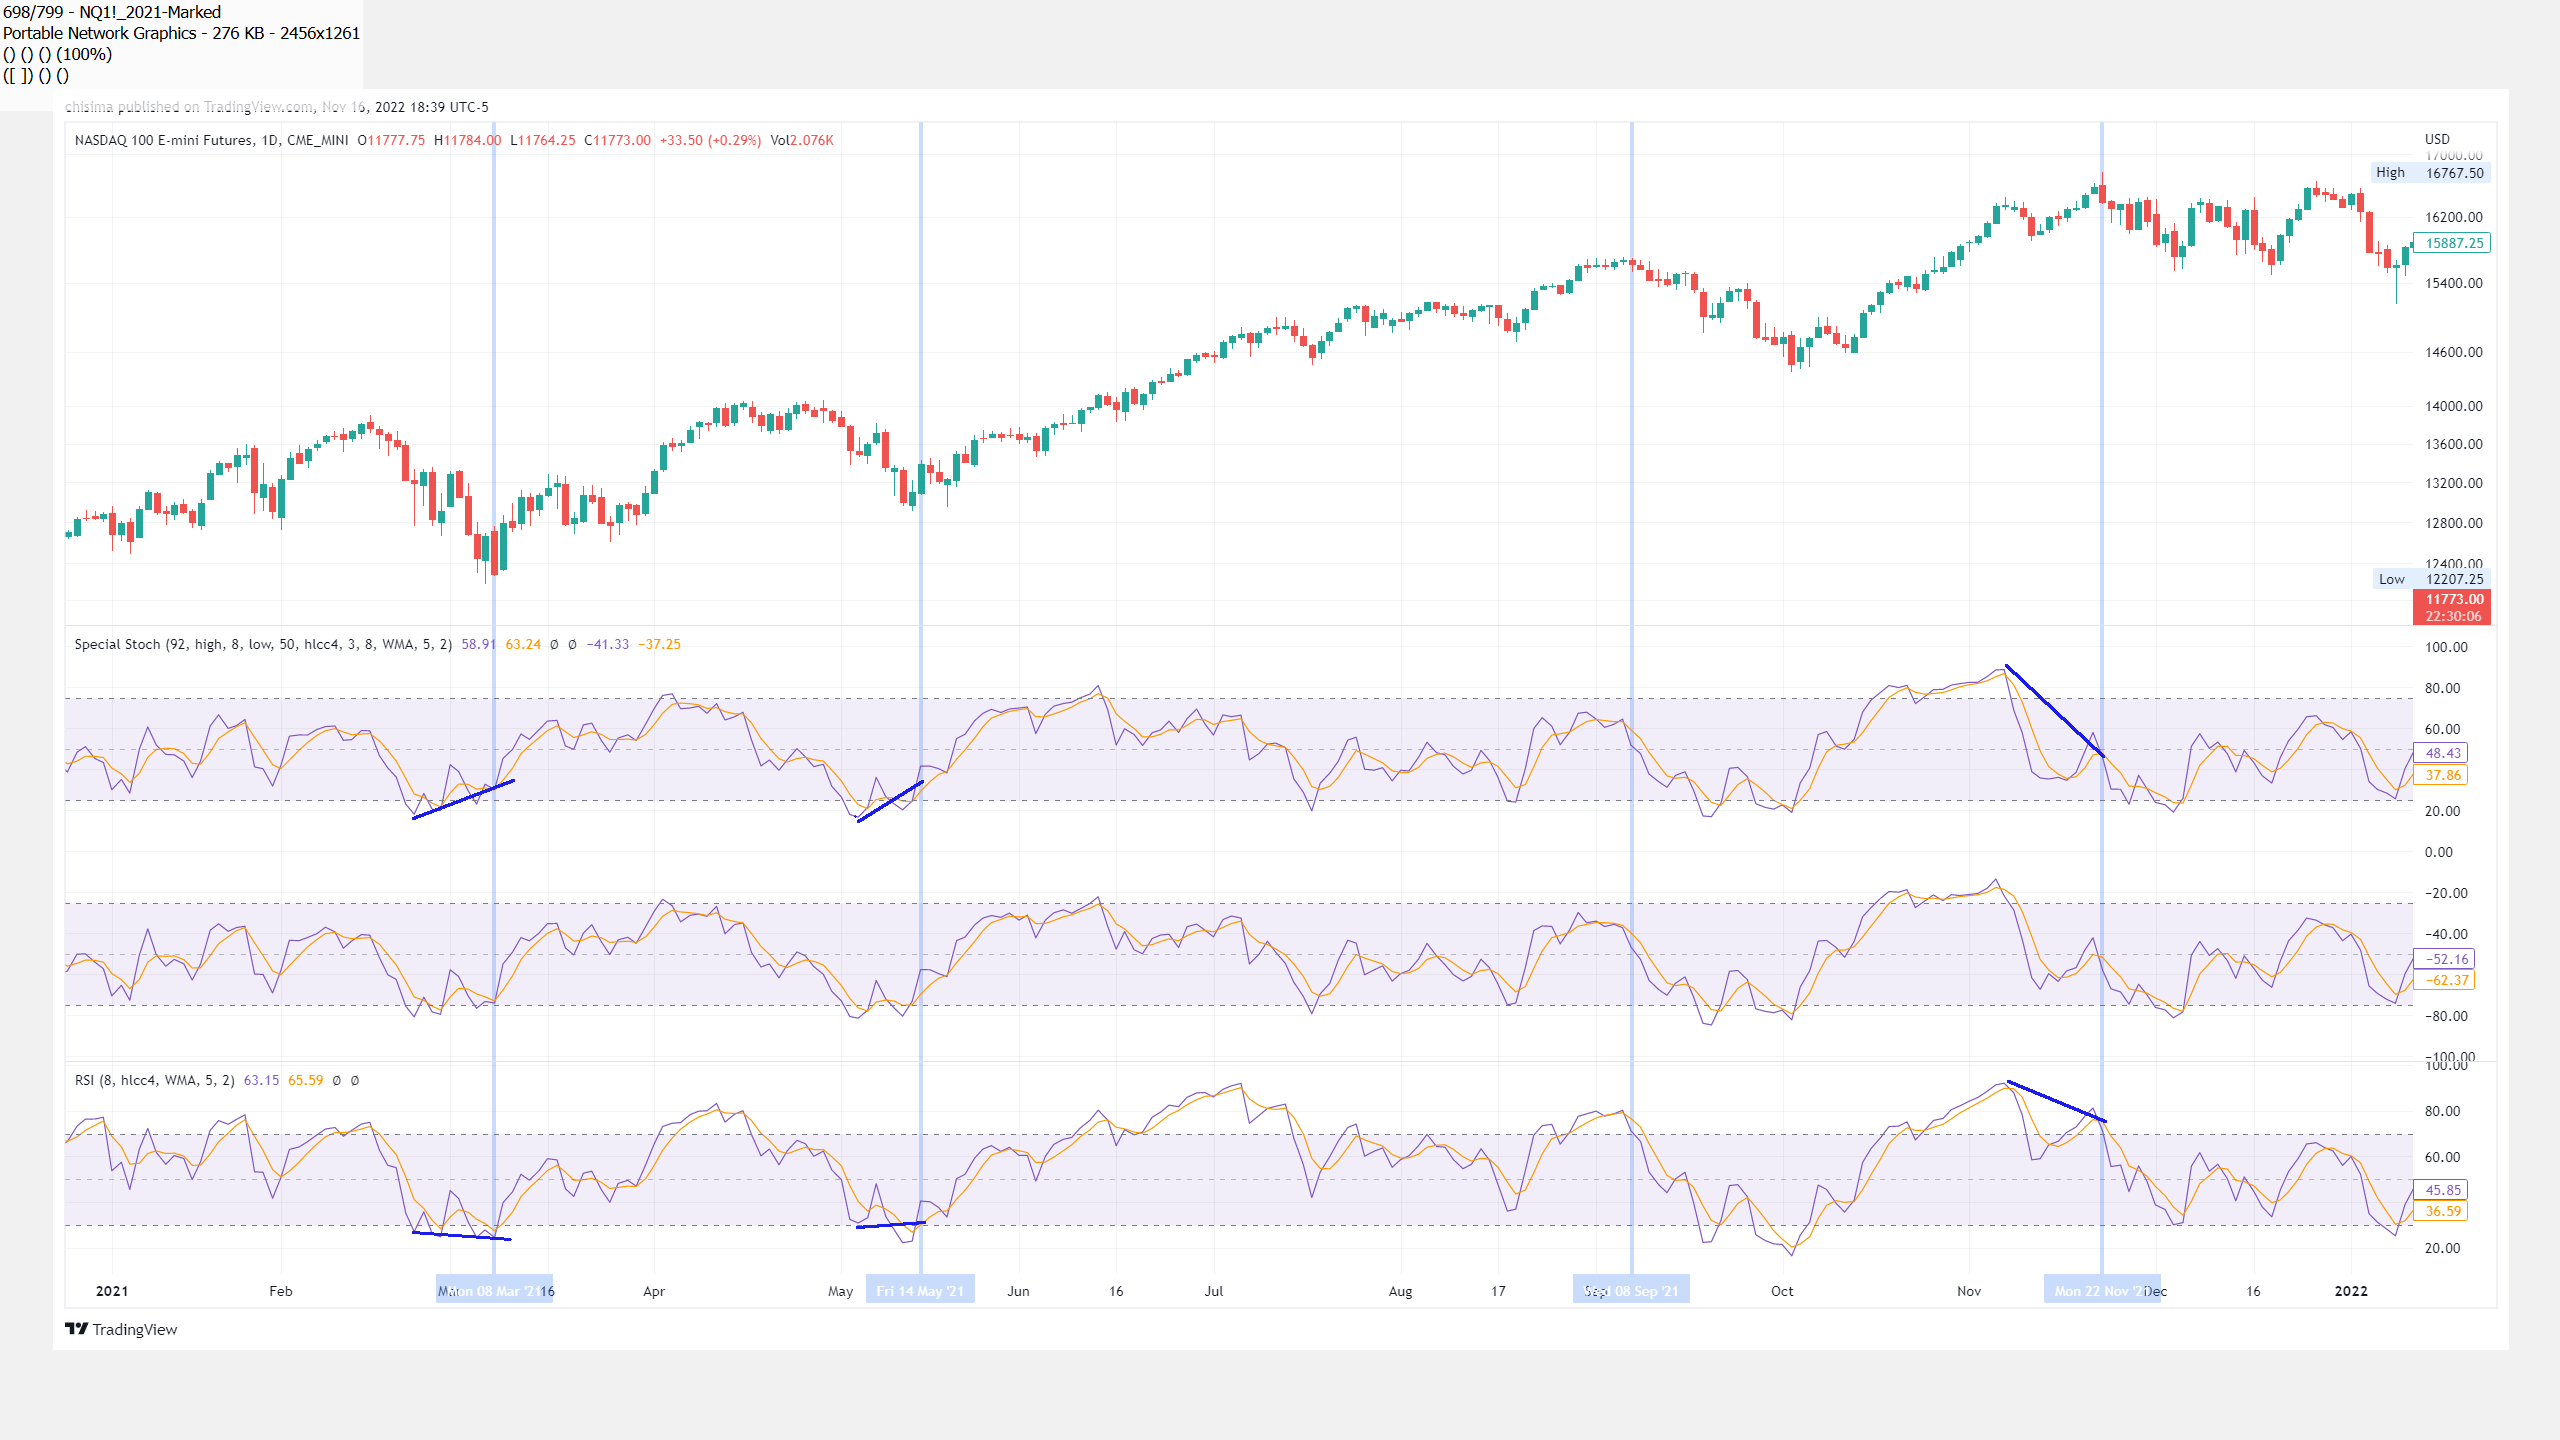
Task: Click the orange 37.86 stochastic value tag
Action: coord(2442,775)
